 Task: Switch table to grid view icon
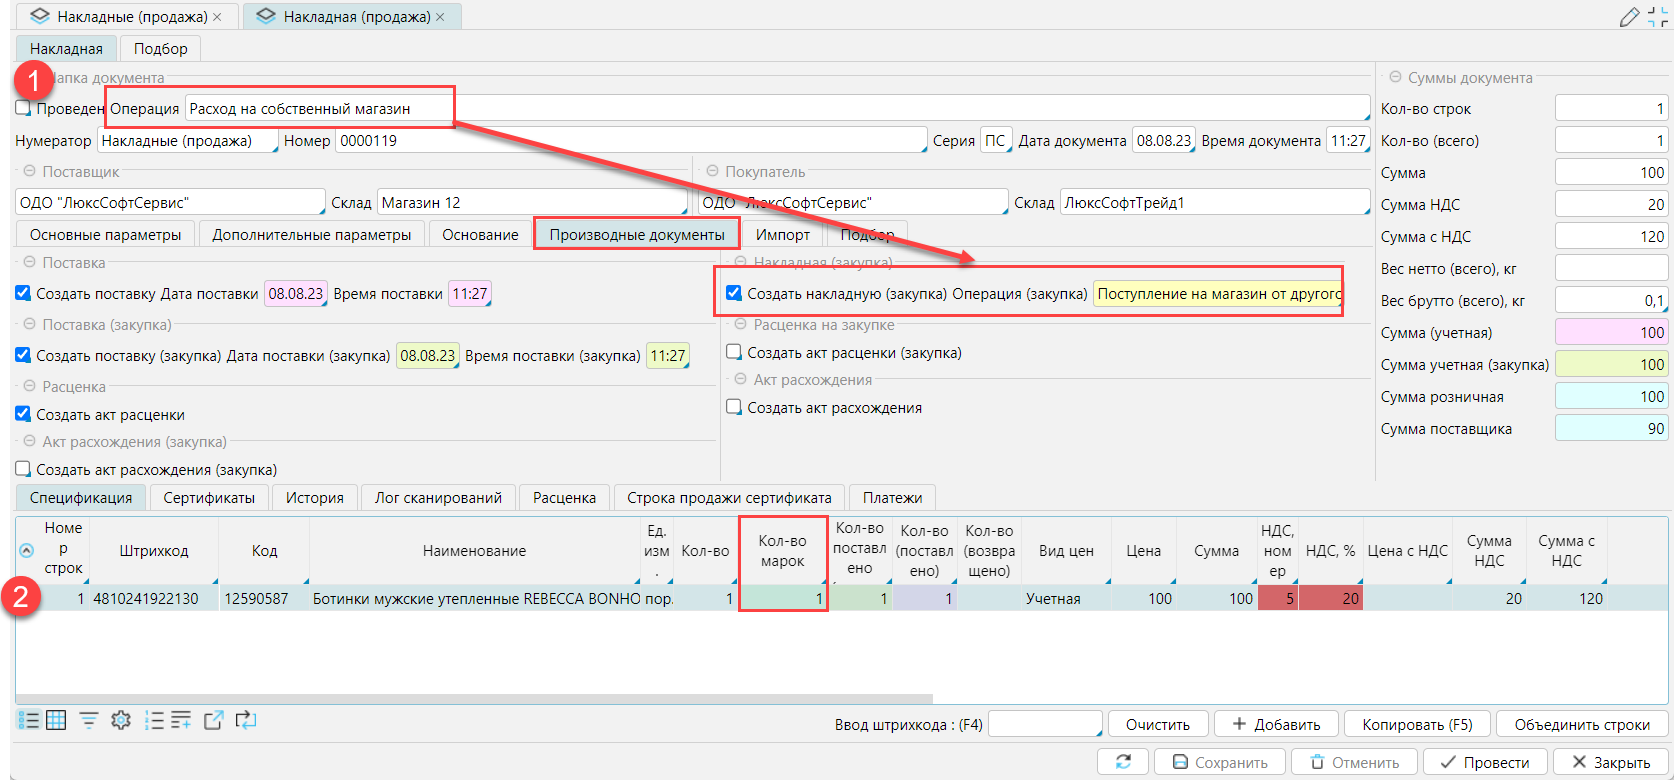pos(56,720)
